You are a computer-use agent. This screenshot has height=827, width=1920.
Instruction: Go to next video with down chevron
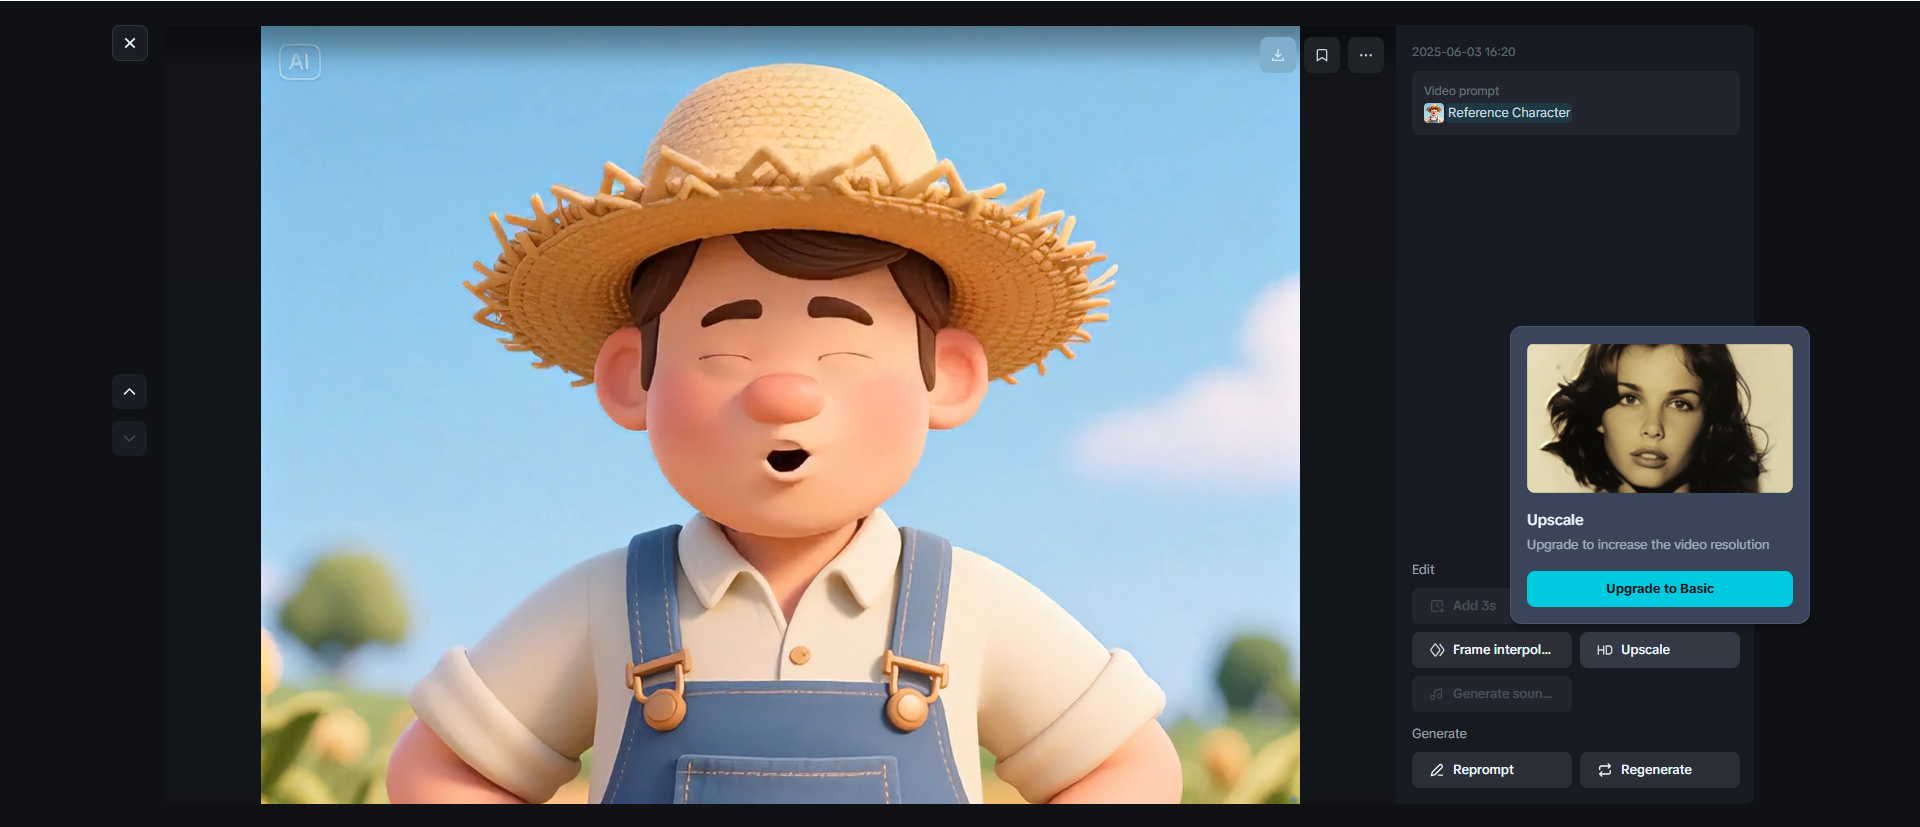click(x=130, y=438)
